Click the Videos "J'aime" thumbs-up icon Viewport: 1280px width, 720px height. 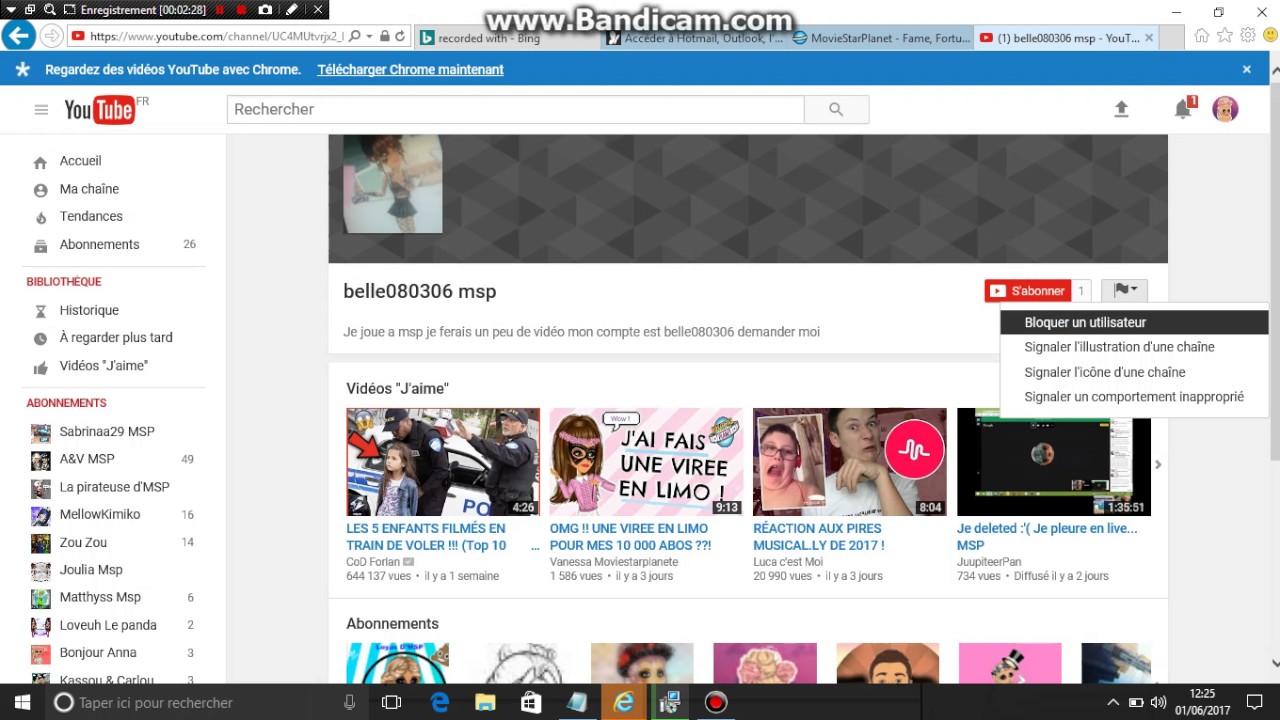[x=41, y=367]
